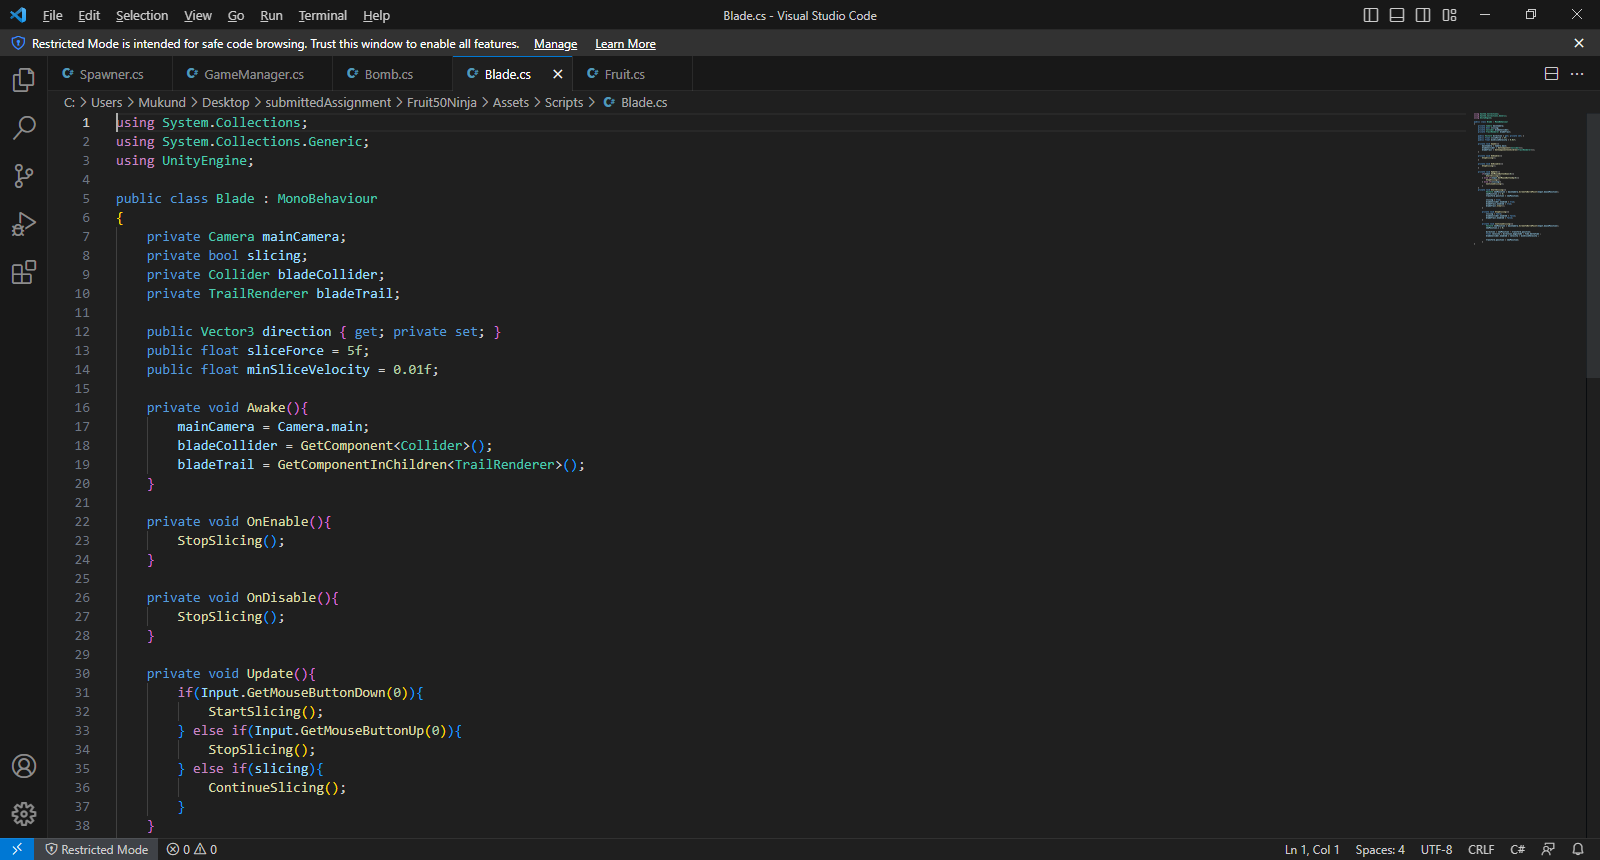This screenshot has width=1600, height=860.
Task: Place cursor on 'MonoBehaviour' text
Action: (327, 199)
